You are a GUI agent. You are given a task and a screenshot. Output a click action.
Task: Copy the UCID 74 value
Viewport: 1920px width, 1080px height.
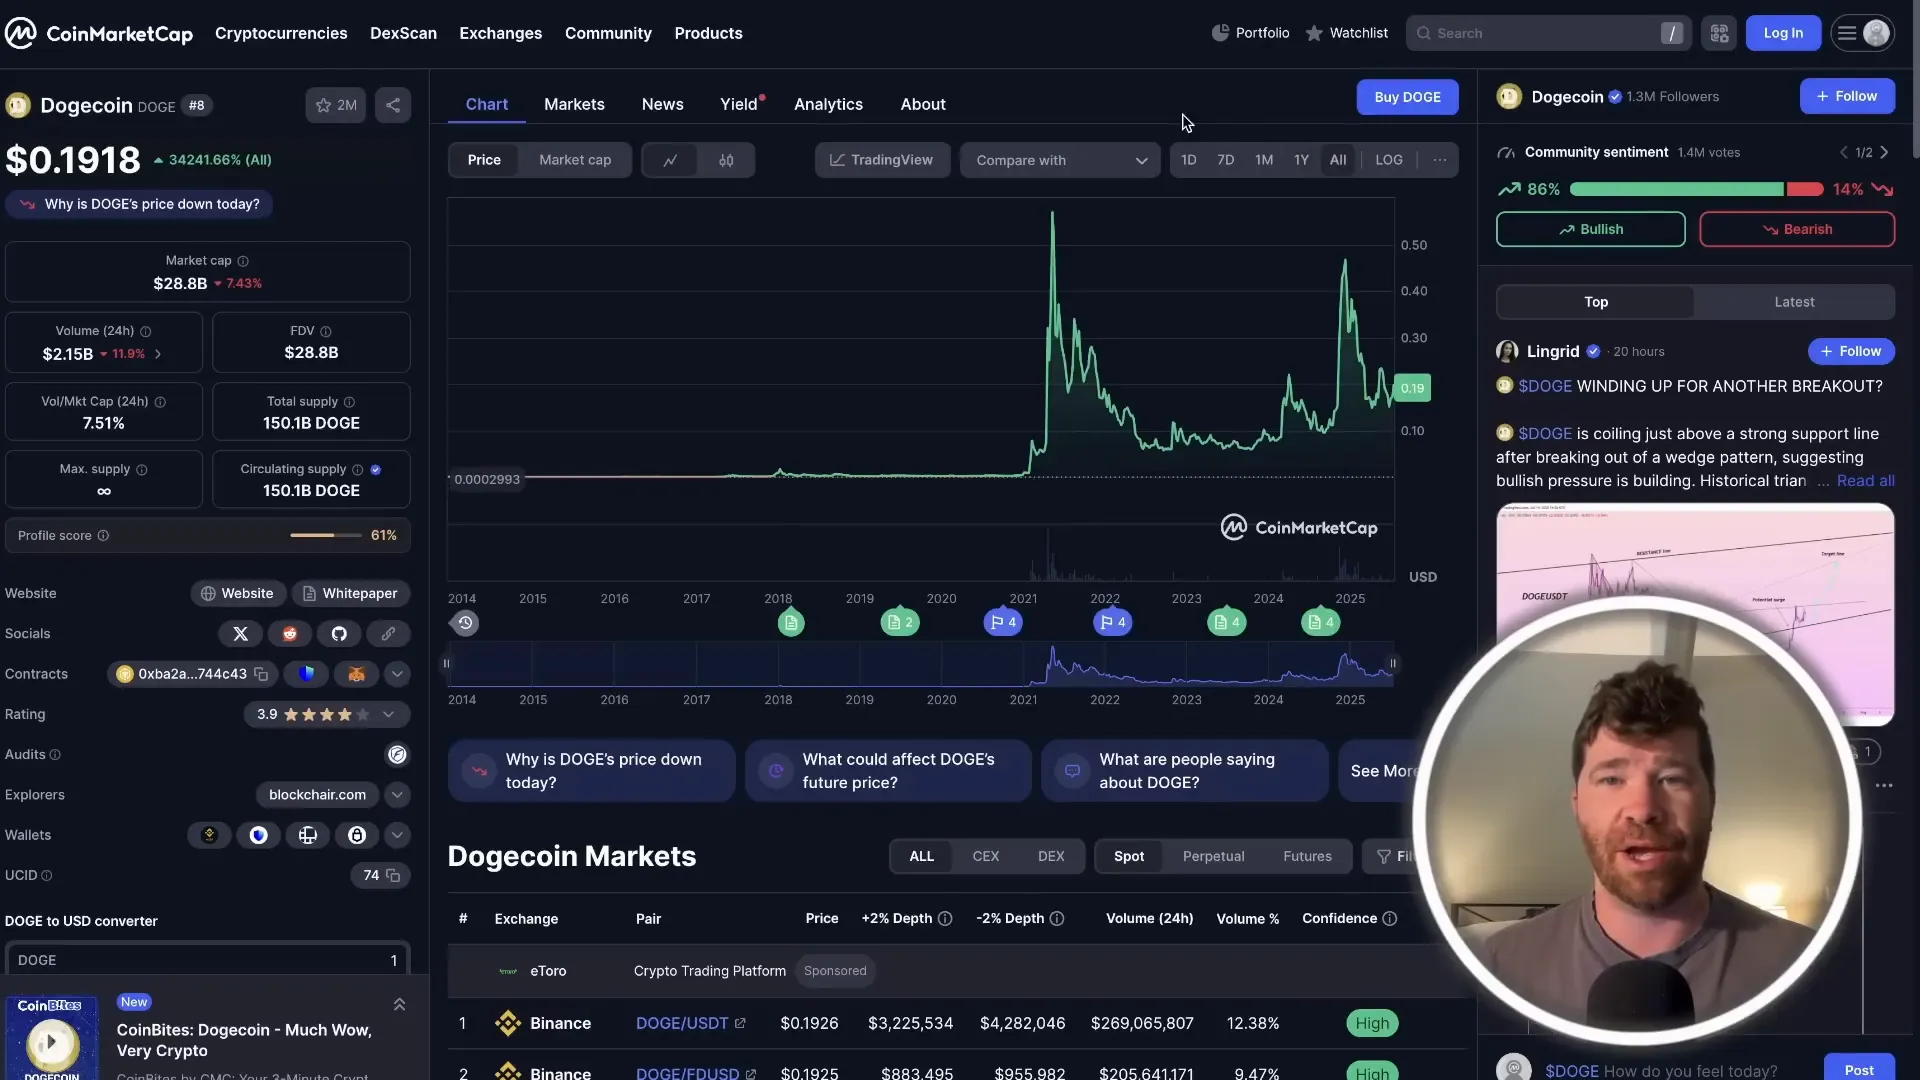pyautogui.click(x=393, y=876)
